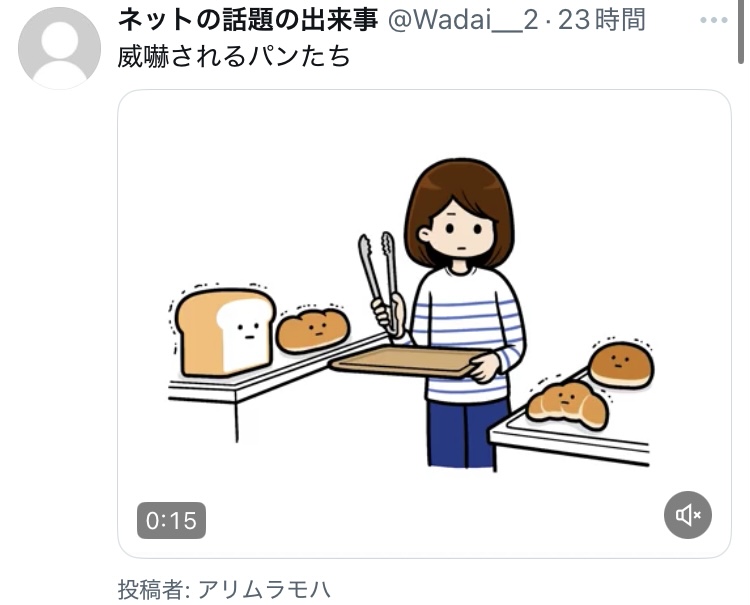This screenshot has width=750, height=605.
Task: Click the white bread loaf in the video
Action: tap(225, 331)
